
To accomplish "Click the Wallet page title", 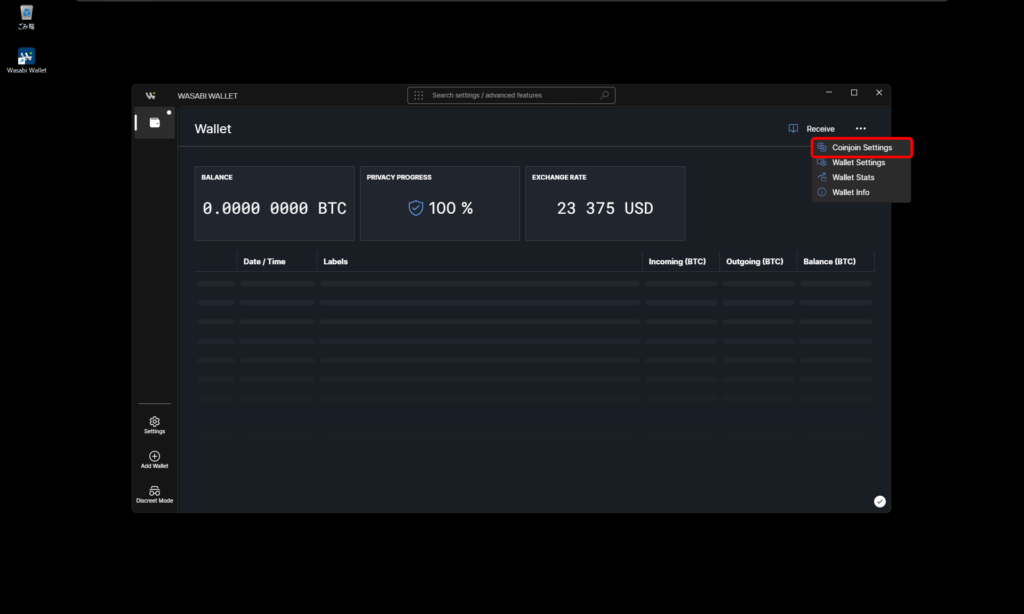I will (x=213, y=129).
